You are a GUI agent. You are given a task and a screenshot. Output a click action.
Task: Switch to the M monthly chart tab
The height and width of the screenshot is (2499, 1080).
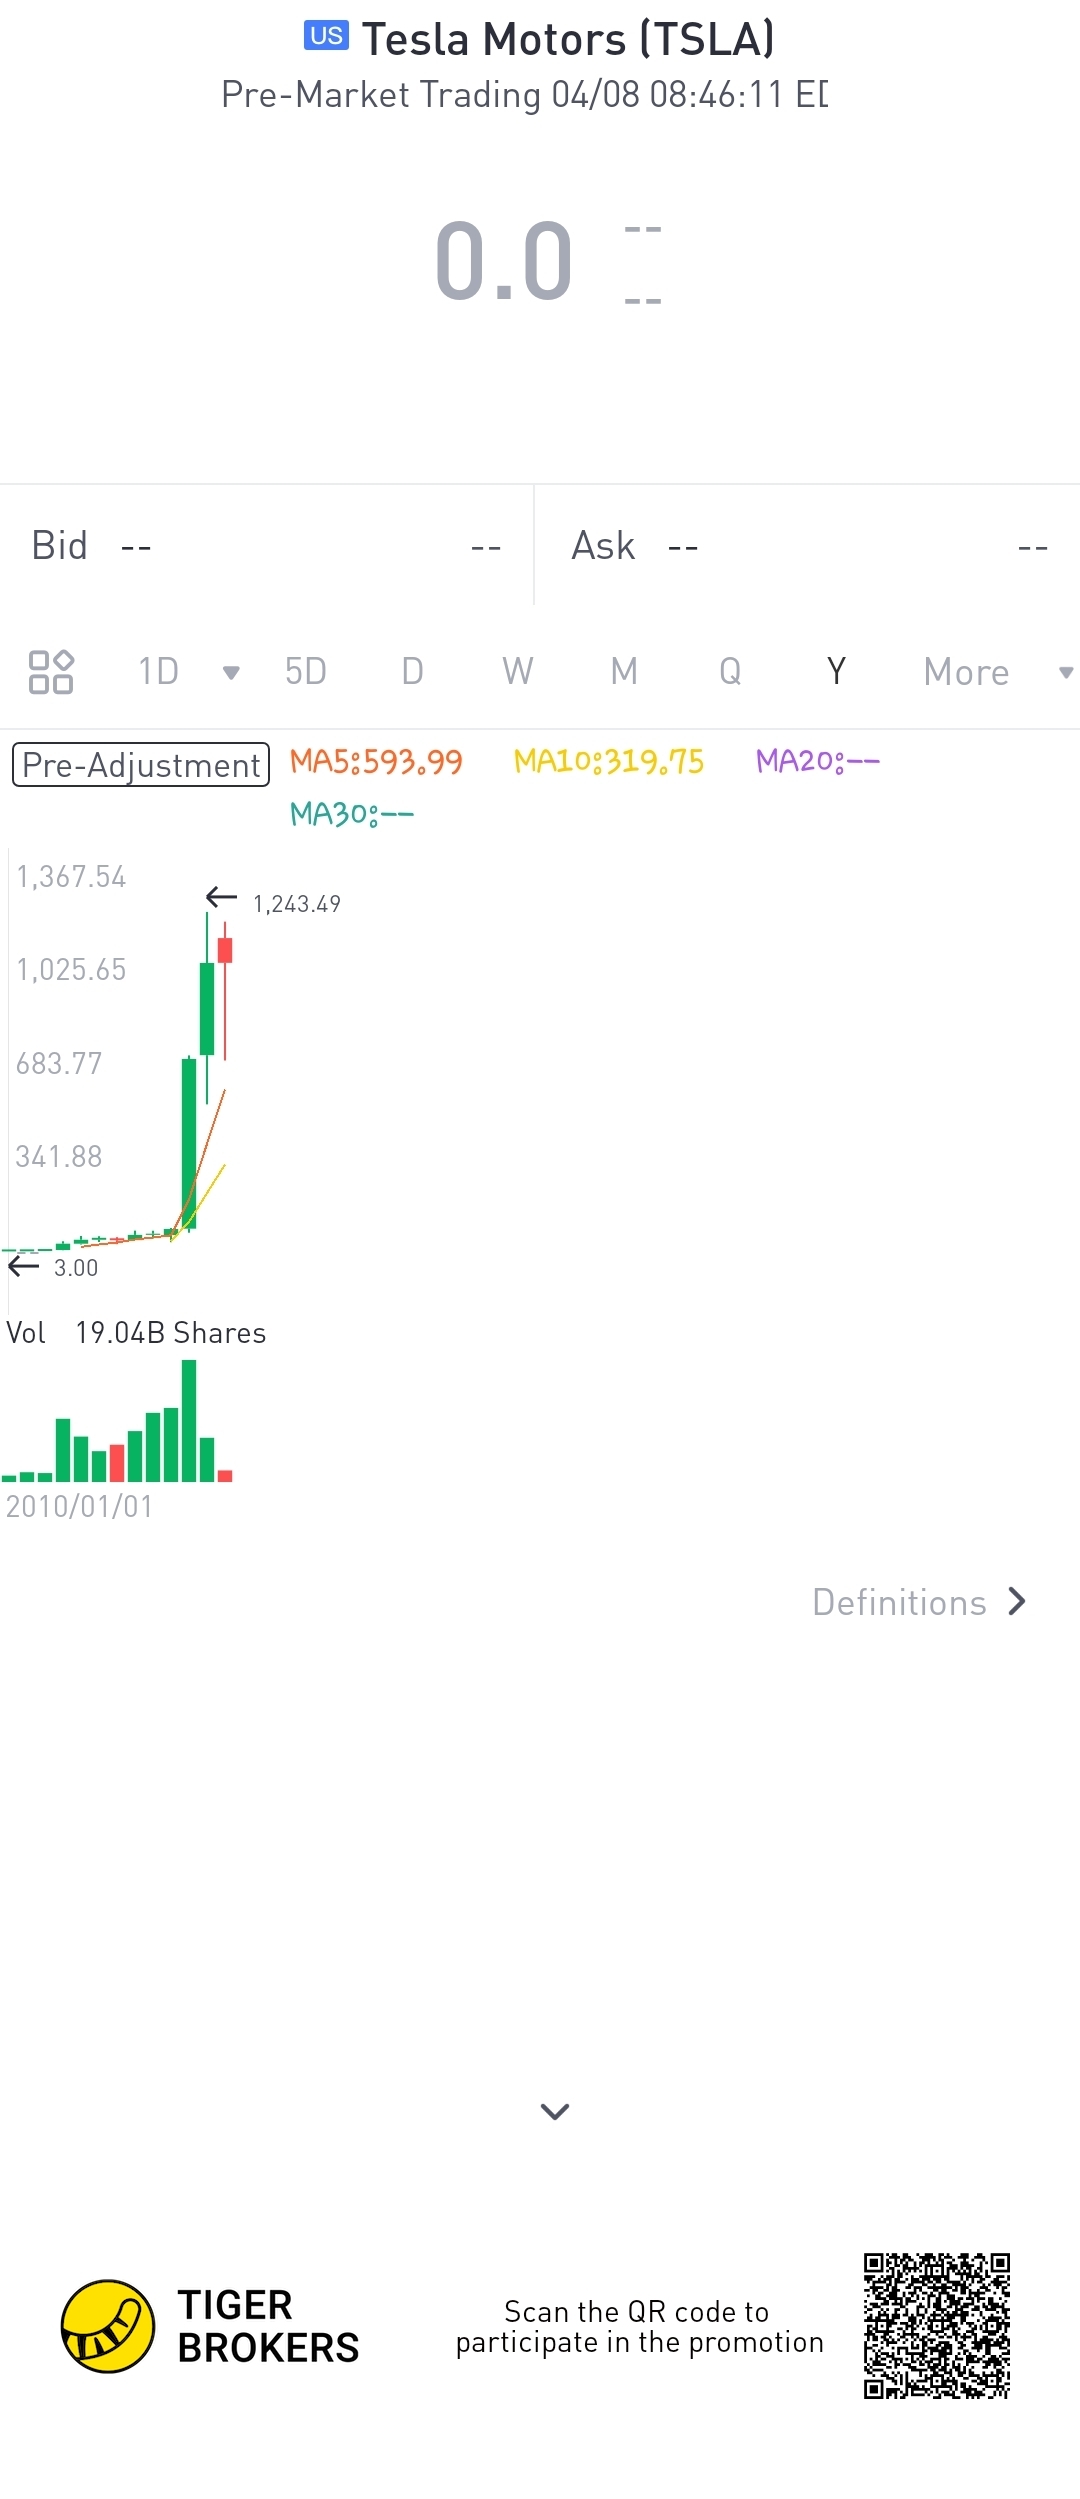[x=624, y=671]
